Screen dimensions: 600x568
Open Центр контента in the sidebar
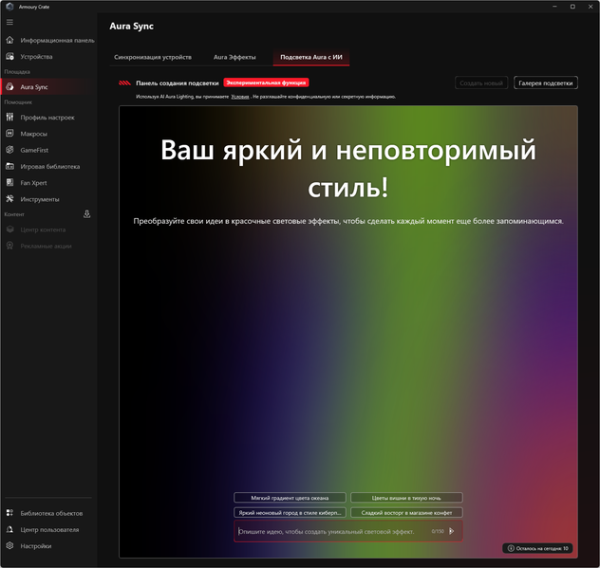point(48,229)
